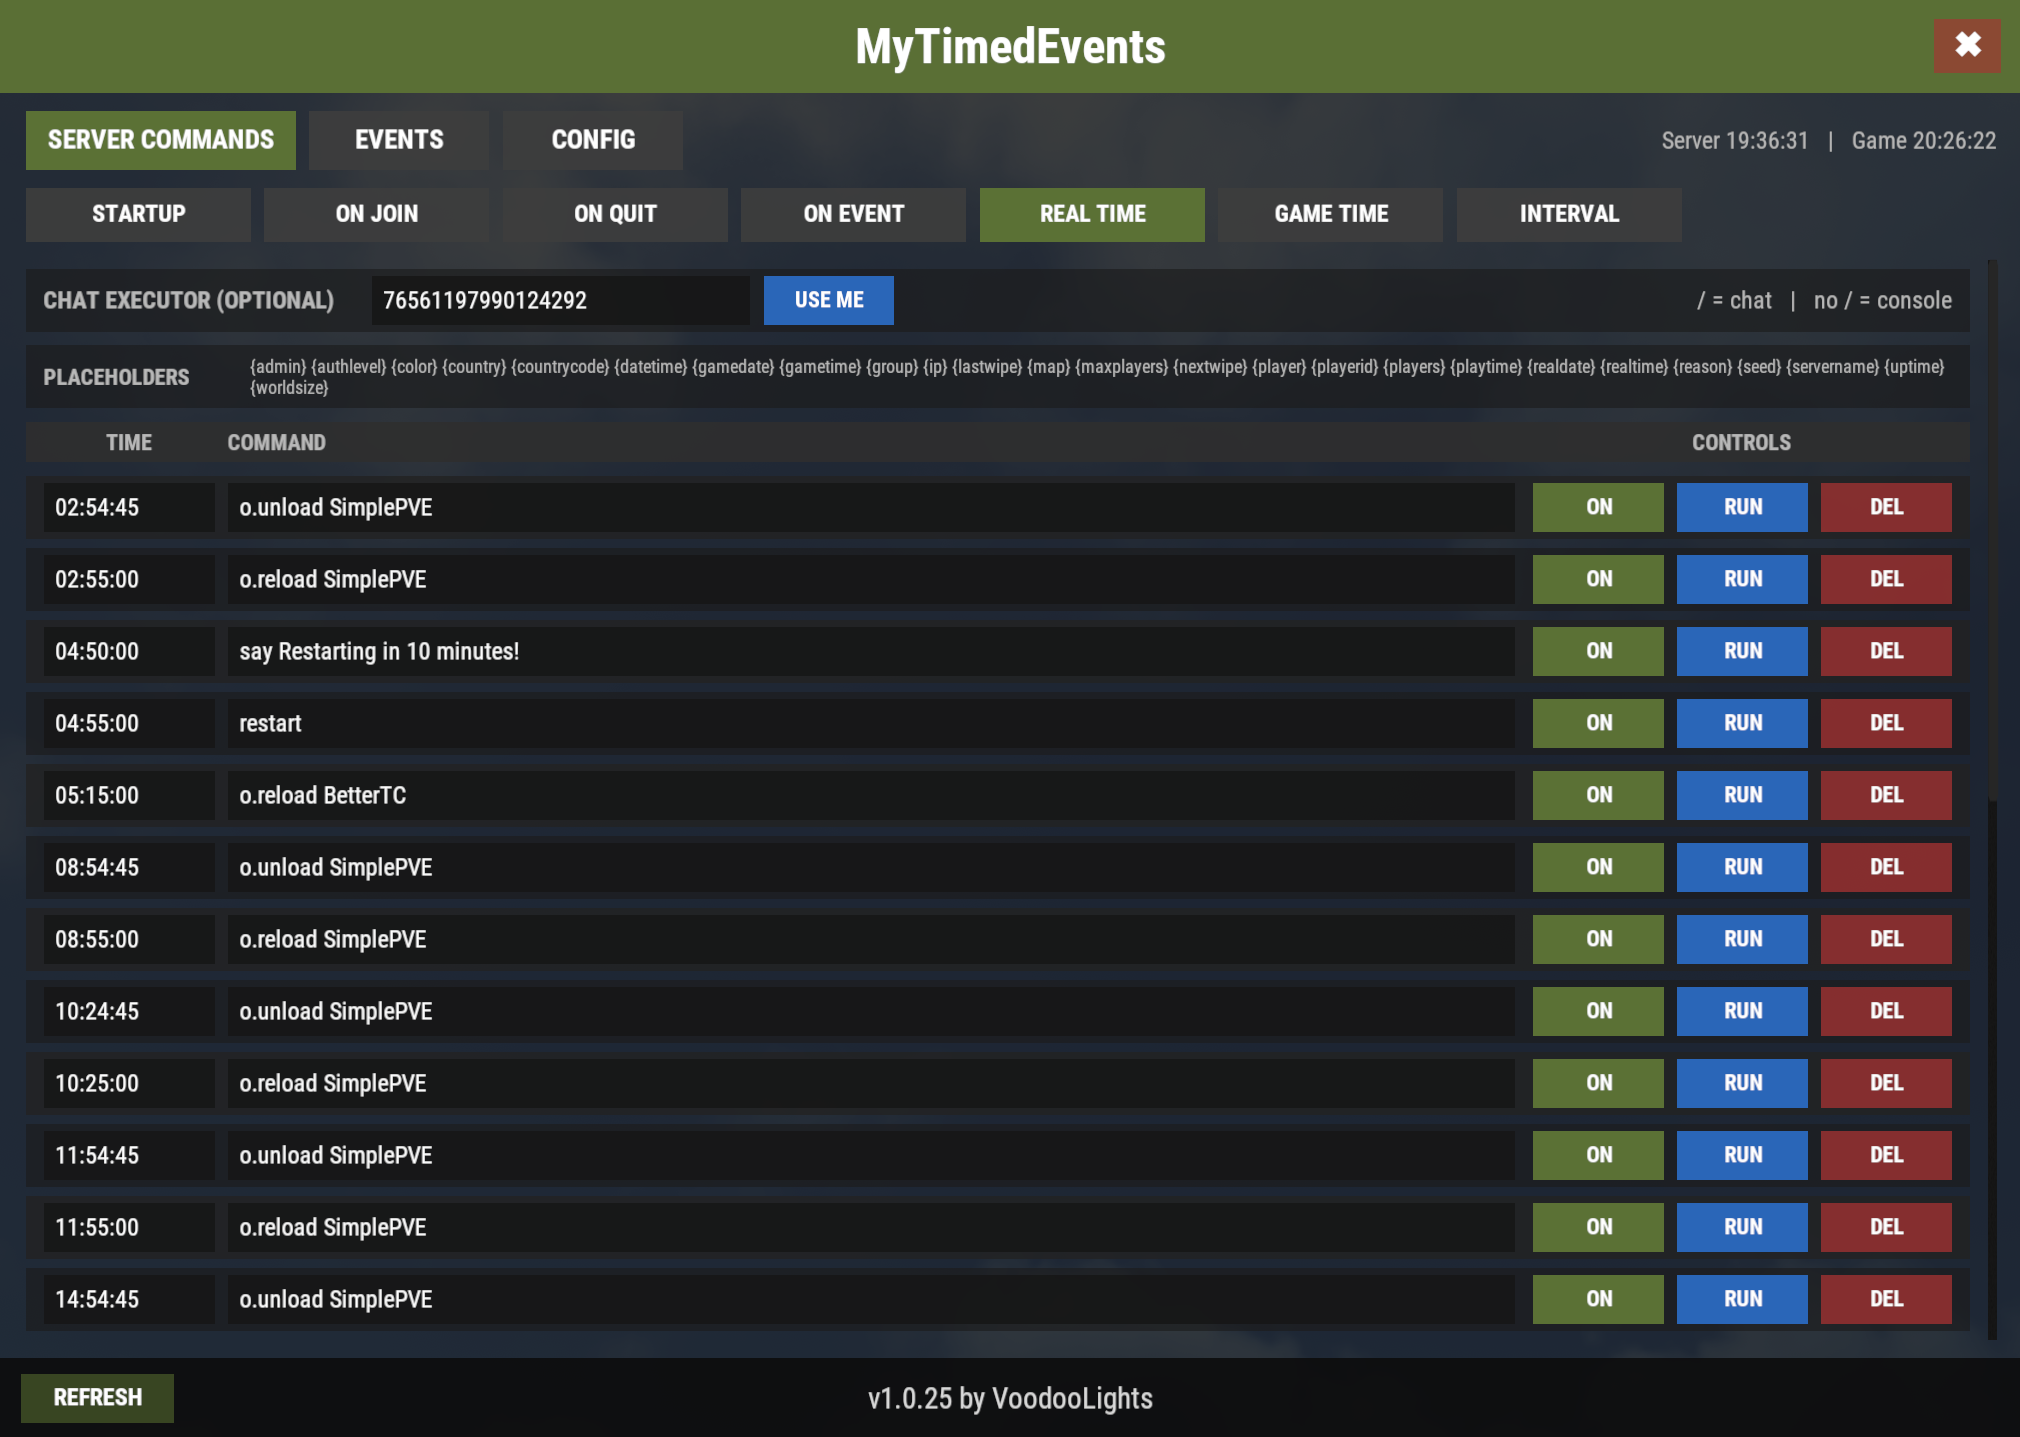The width and height of the screenshot is (2020, 1437).
Task: Switch to the EVENTS tab
Action: point(399,140)
